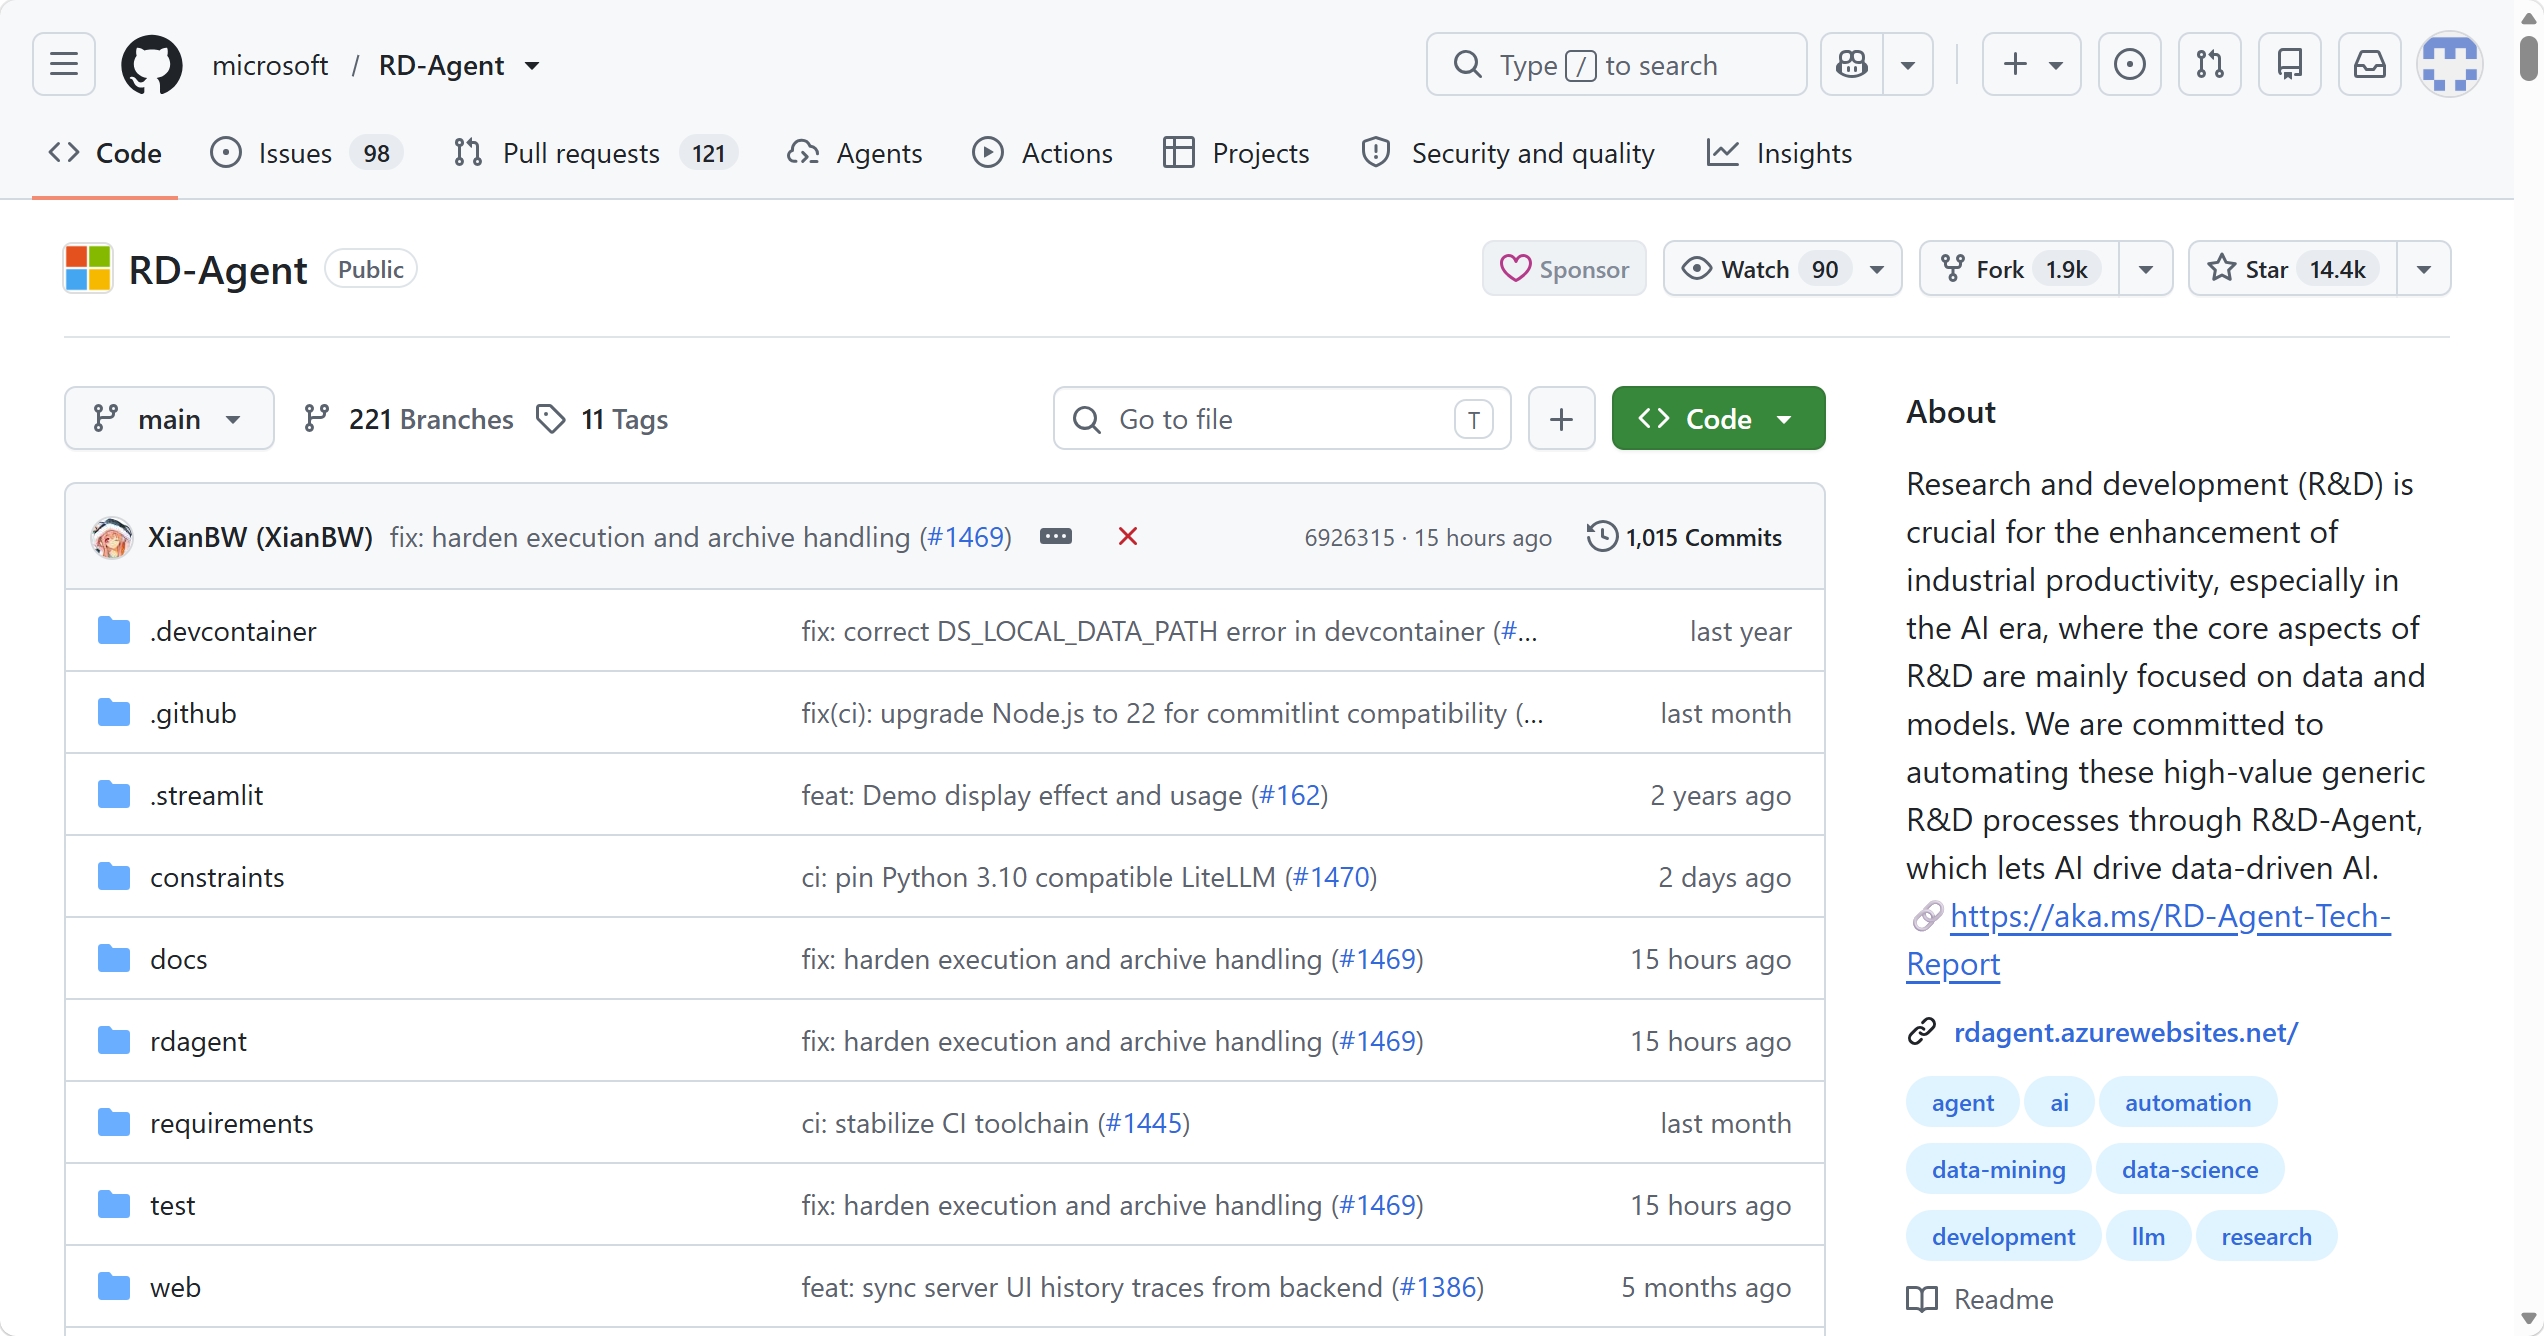Select the llm topic tag
The width and height of the screenshot is (2544, 1336).
pyautogui.click(x=2148, y=1236)
